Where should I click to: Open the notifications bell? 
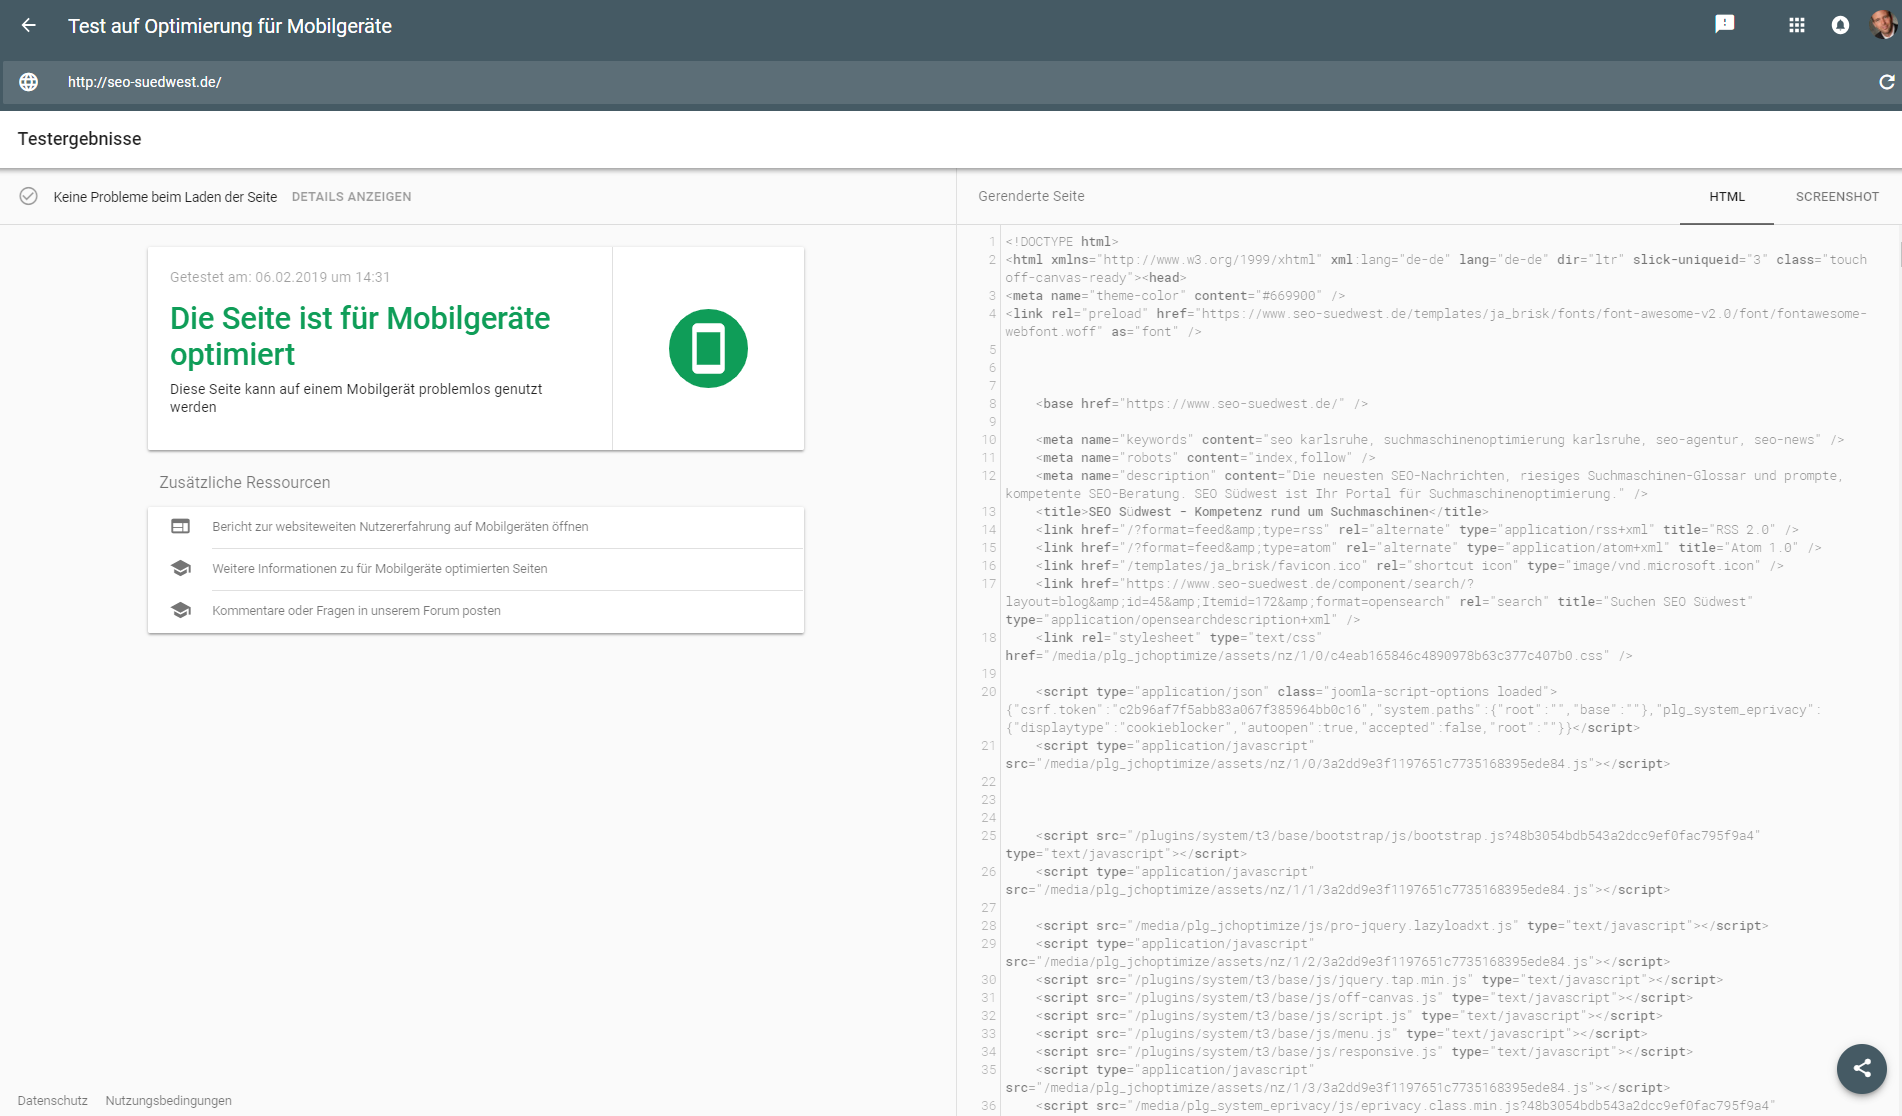(x=1840, y=25)
